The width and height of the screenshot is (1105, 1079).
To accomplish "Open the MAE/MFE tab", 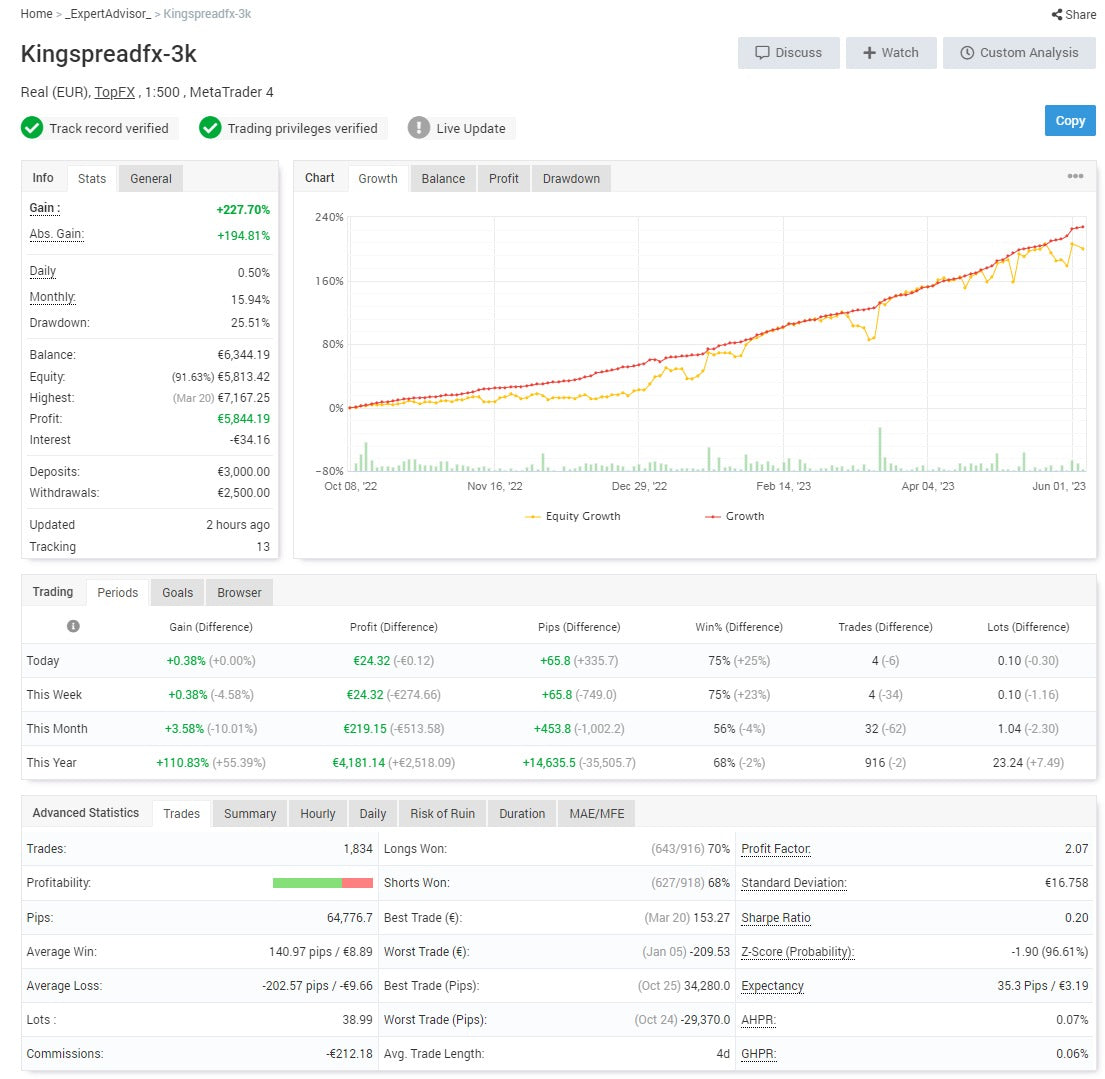I will click(597, 813).
